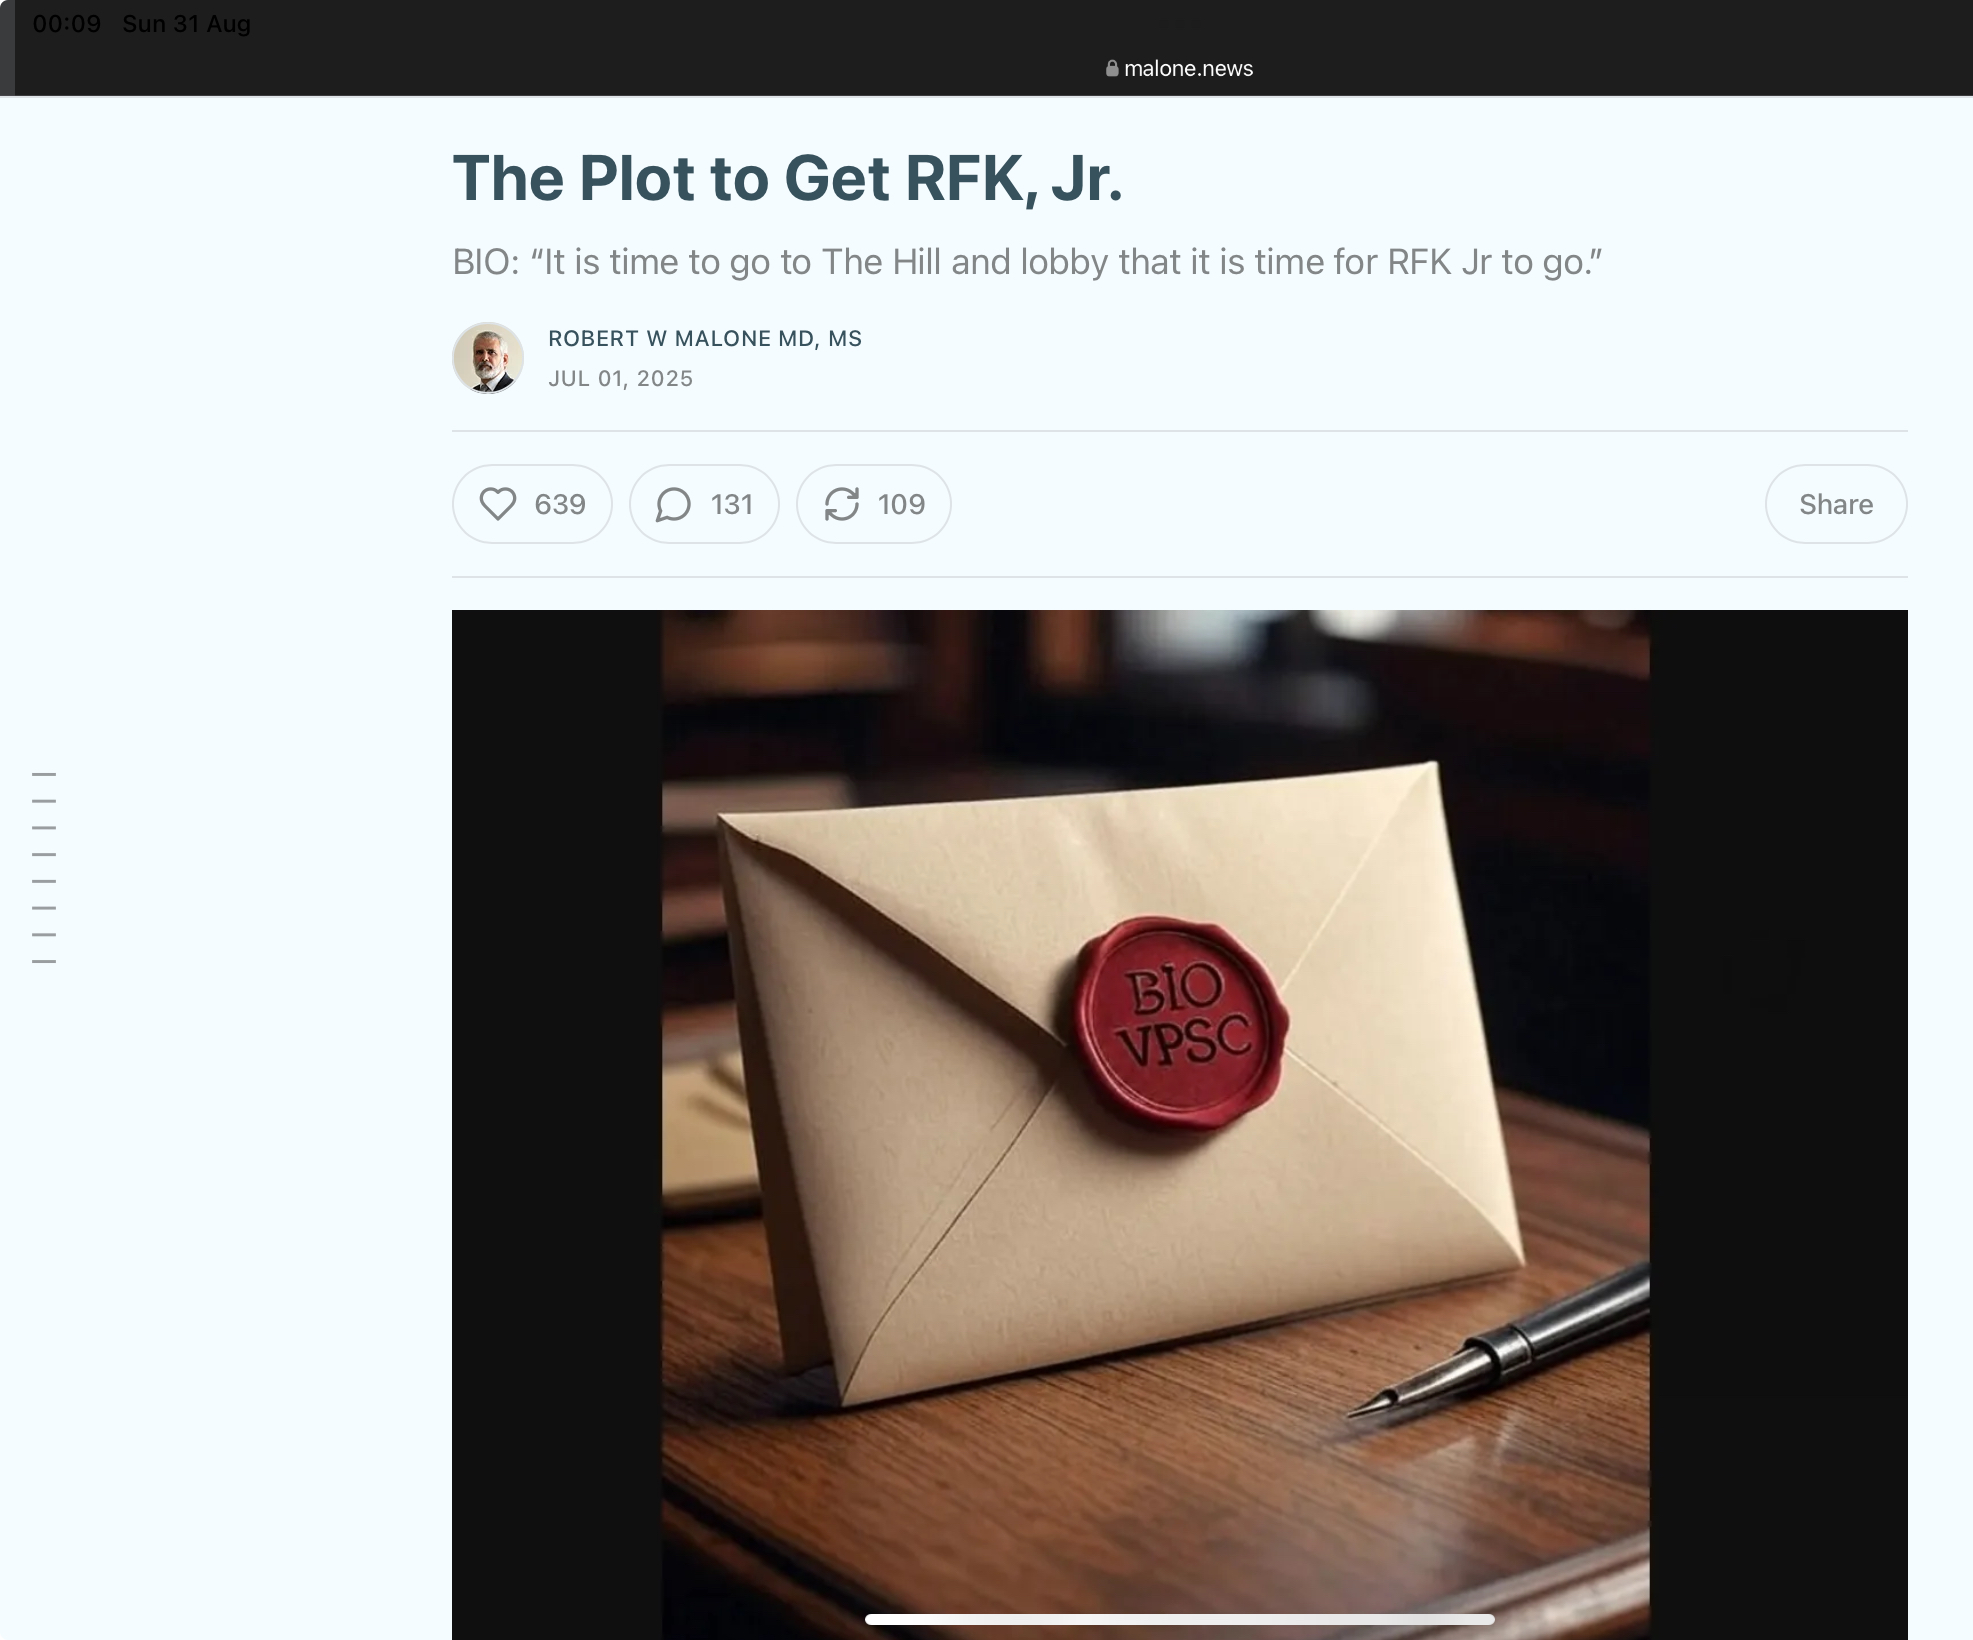Image resolution: width=1973 pixels, height=1640 pixels.
Task: Click the 639 likes count
Action: point(560,504)
